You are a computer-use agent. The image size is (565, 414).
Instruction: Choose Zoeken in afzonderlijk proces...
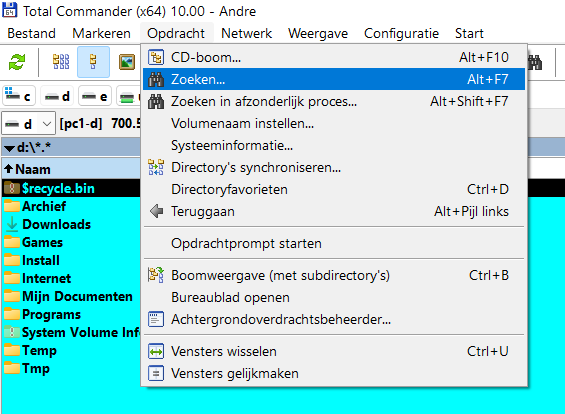(x=334, y=102)
